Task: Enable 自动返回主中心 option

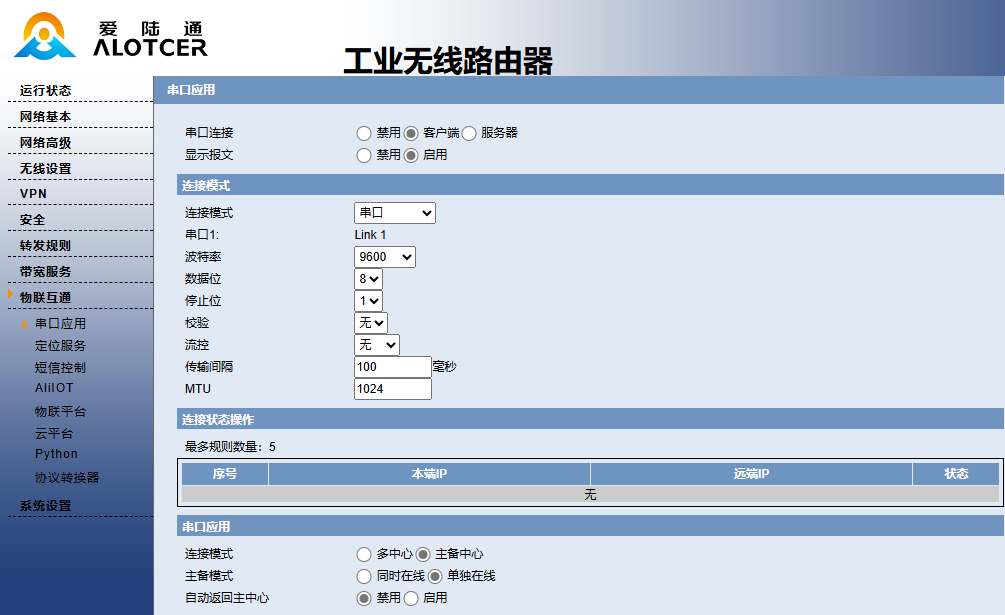Action: (412, 598)
